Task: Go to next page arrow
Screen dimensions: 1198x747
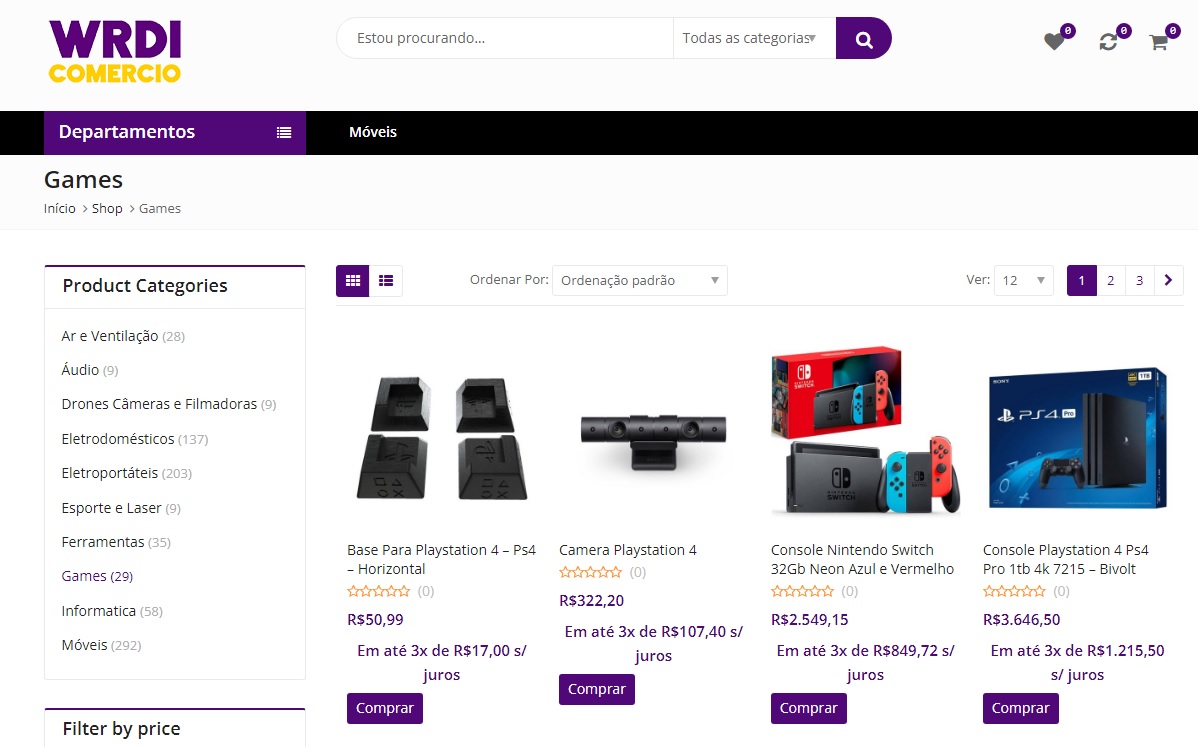Action: [1168, 280]
